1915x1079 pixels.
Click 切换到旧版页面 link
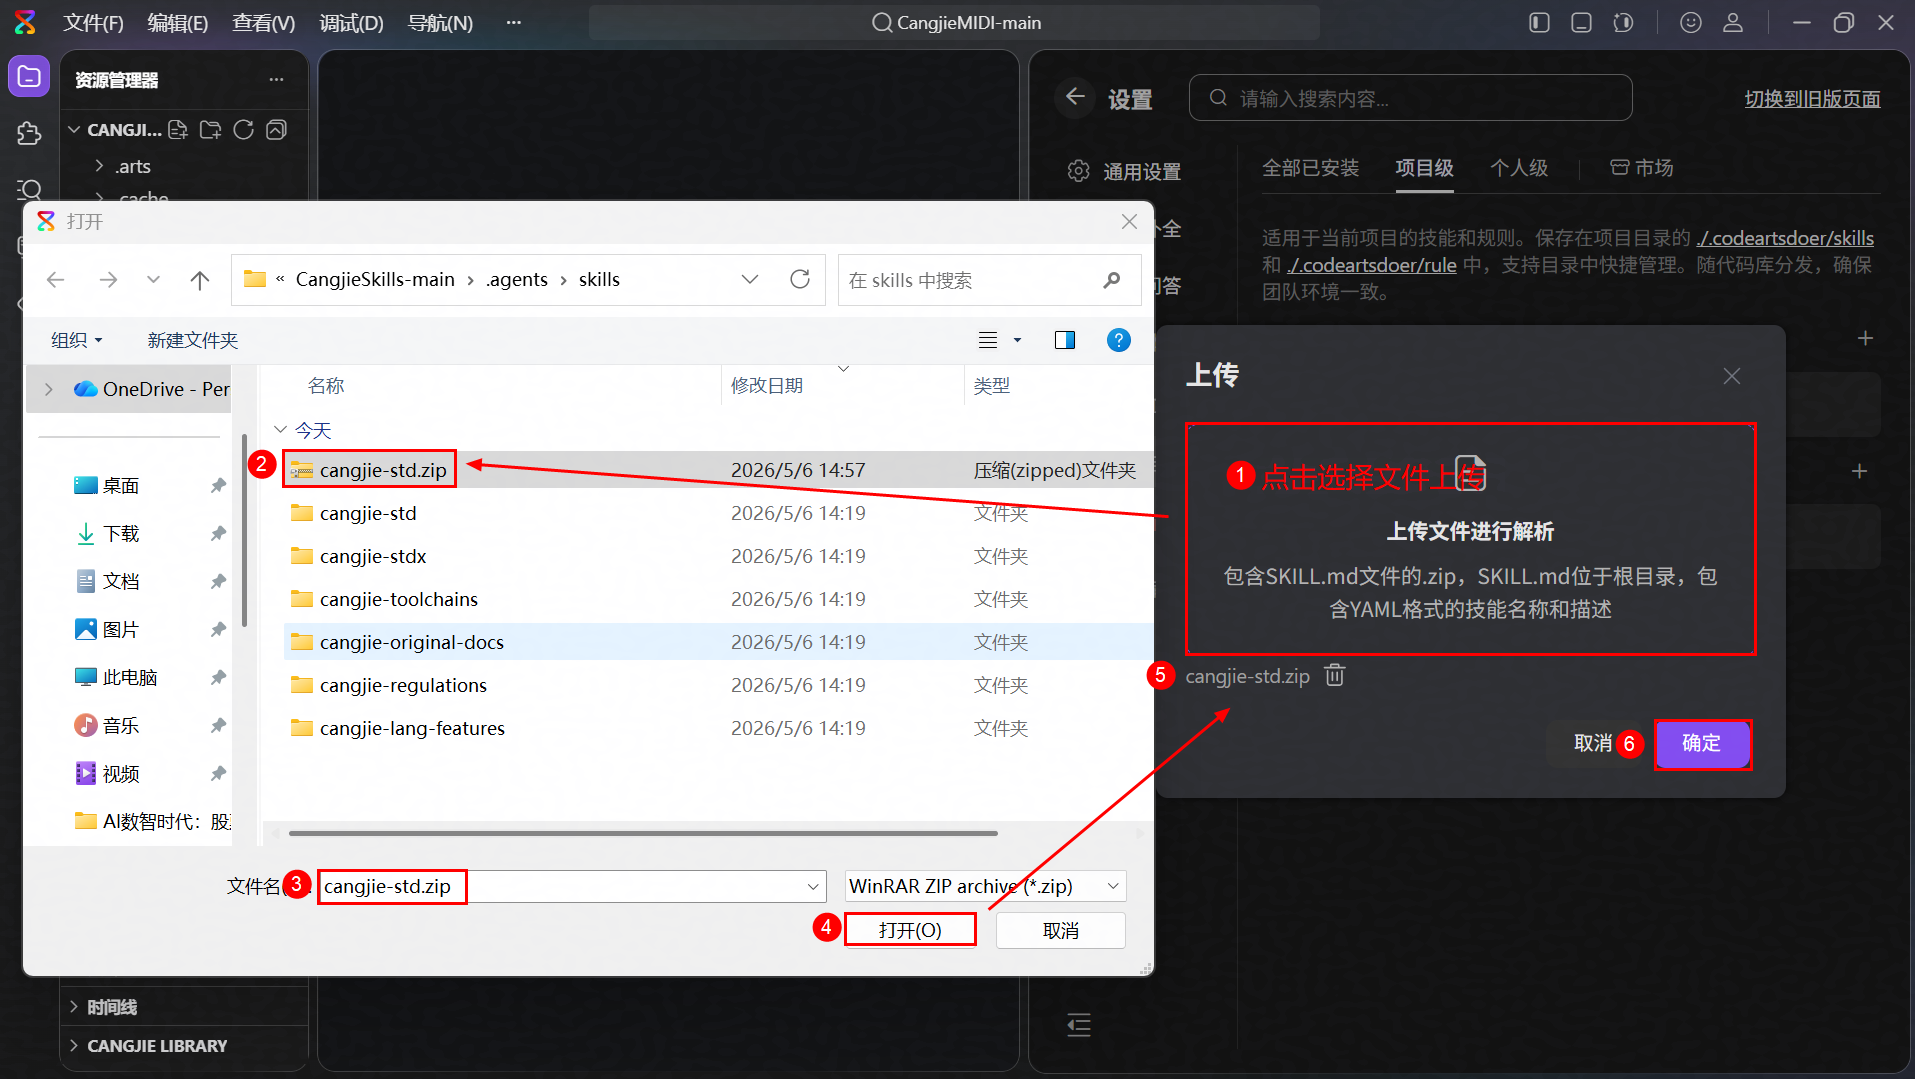[x=1812, y=99]
